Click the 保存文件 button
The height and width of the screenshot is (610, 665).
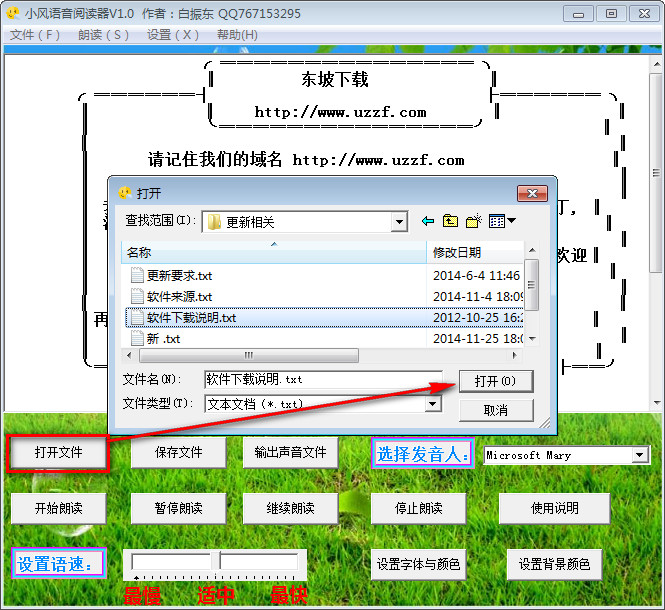pyautogui.click(x=179, y=452)
